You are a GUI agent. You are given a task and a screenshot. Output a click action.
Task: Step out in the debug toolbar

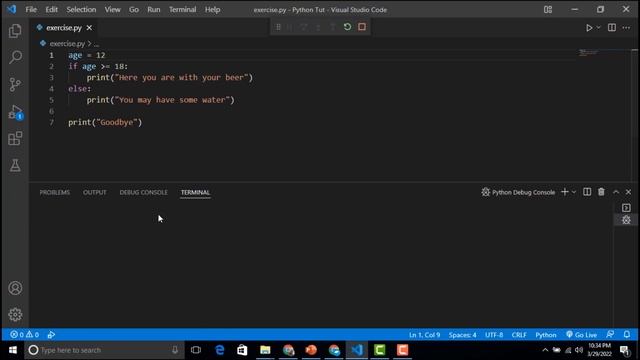333,27
